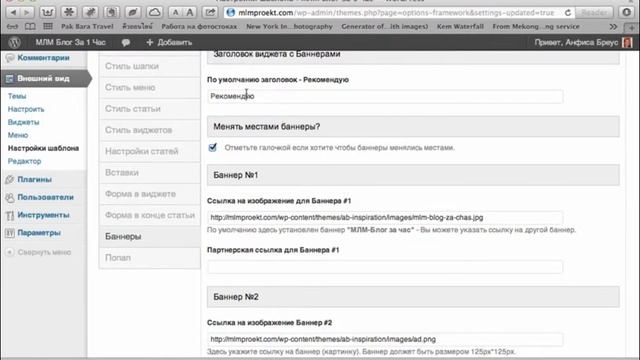Viewport: 640px width, 360px height.
Task: Reload the page with the refresh icon
Action: tap(568, 13)
